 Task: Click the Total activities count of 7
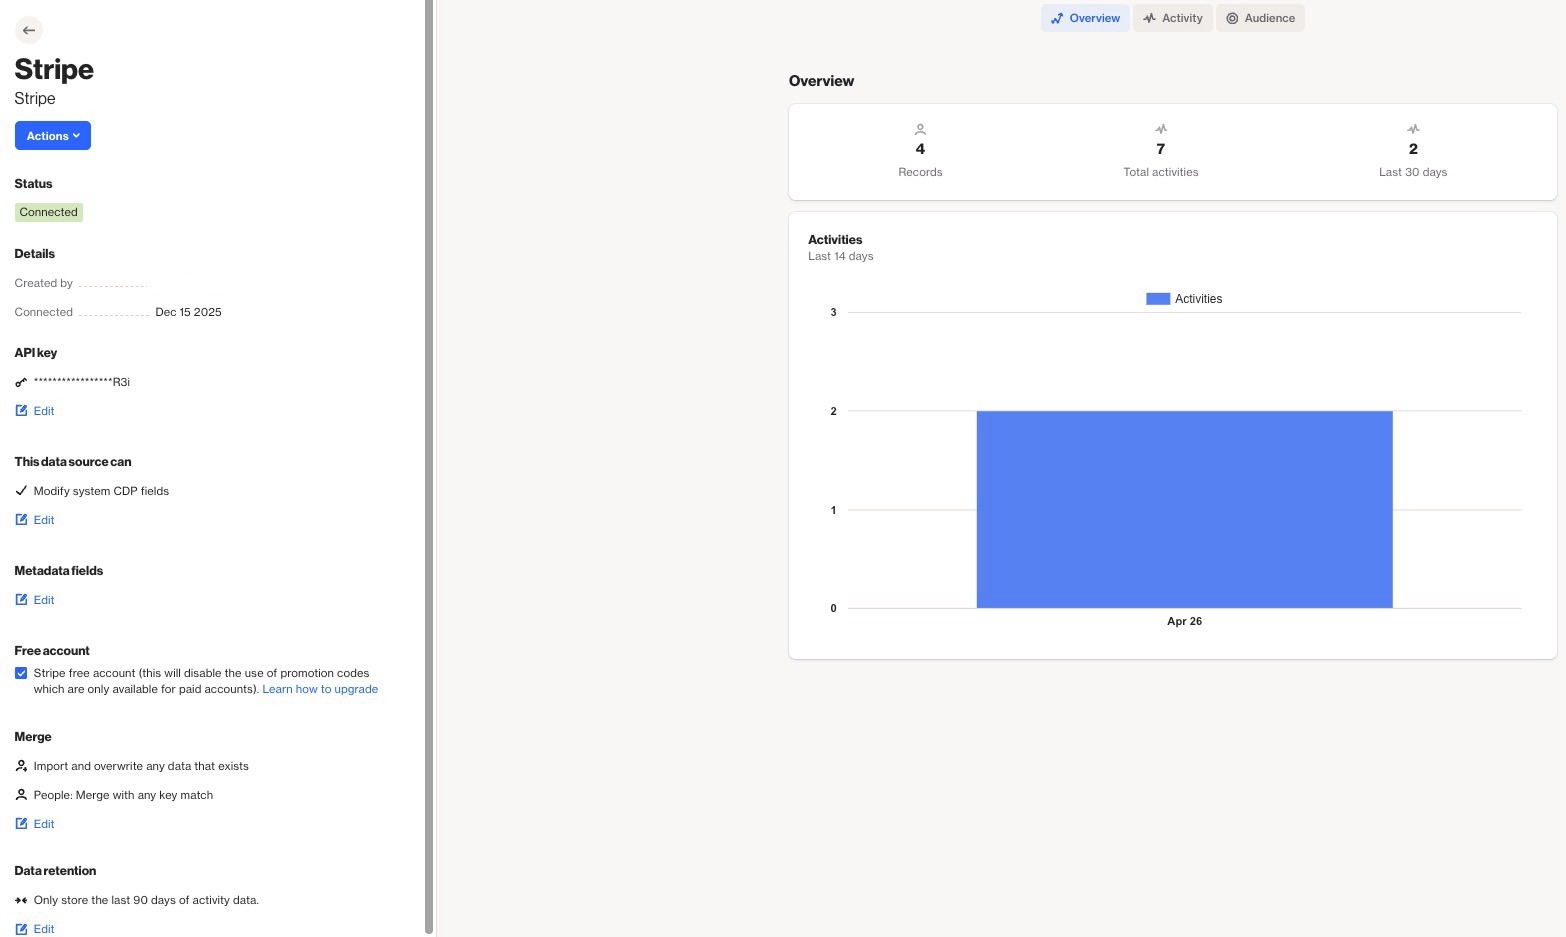point(1161,149)
